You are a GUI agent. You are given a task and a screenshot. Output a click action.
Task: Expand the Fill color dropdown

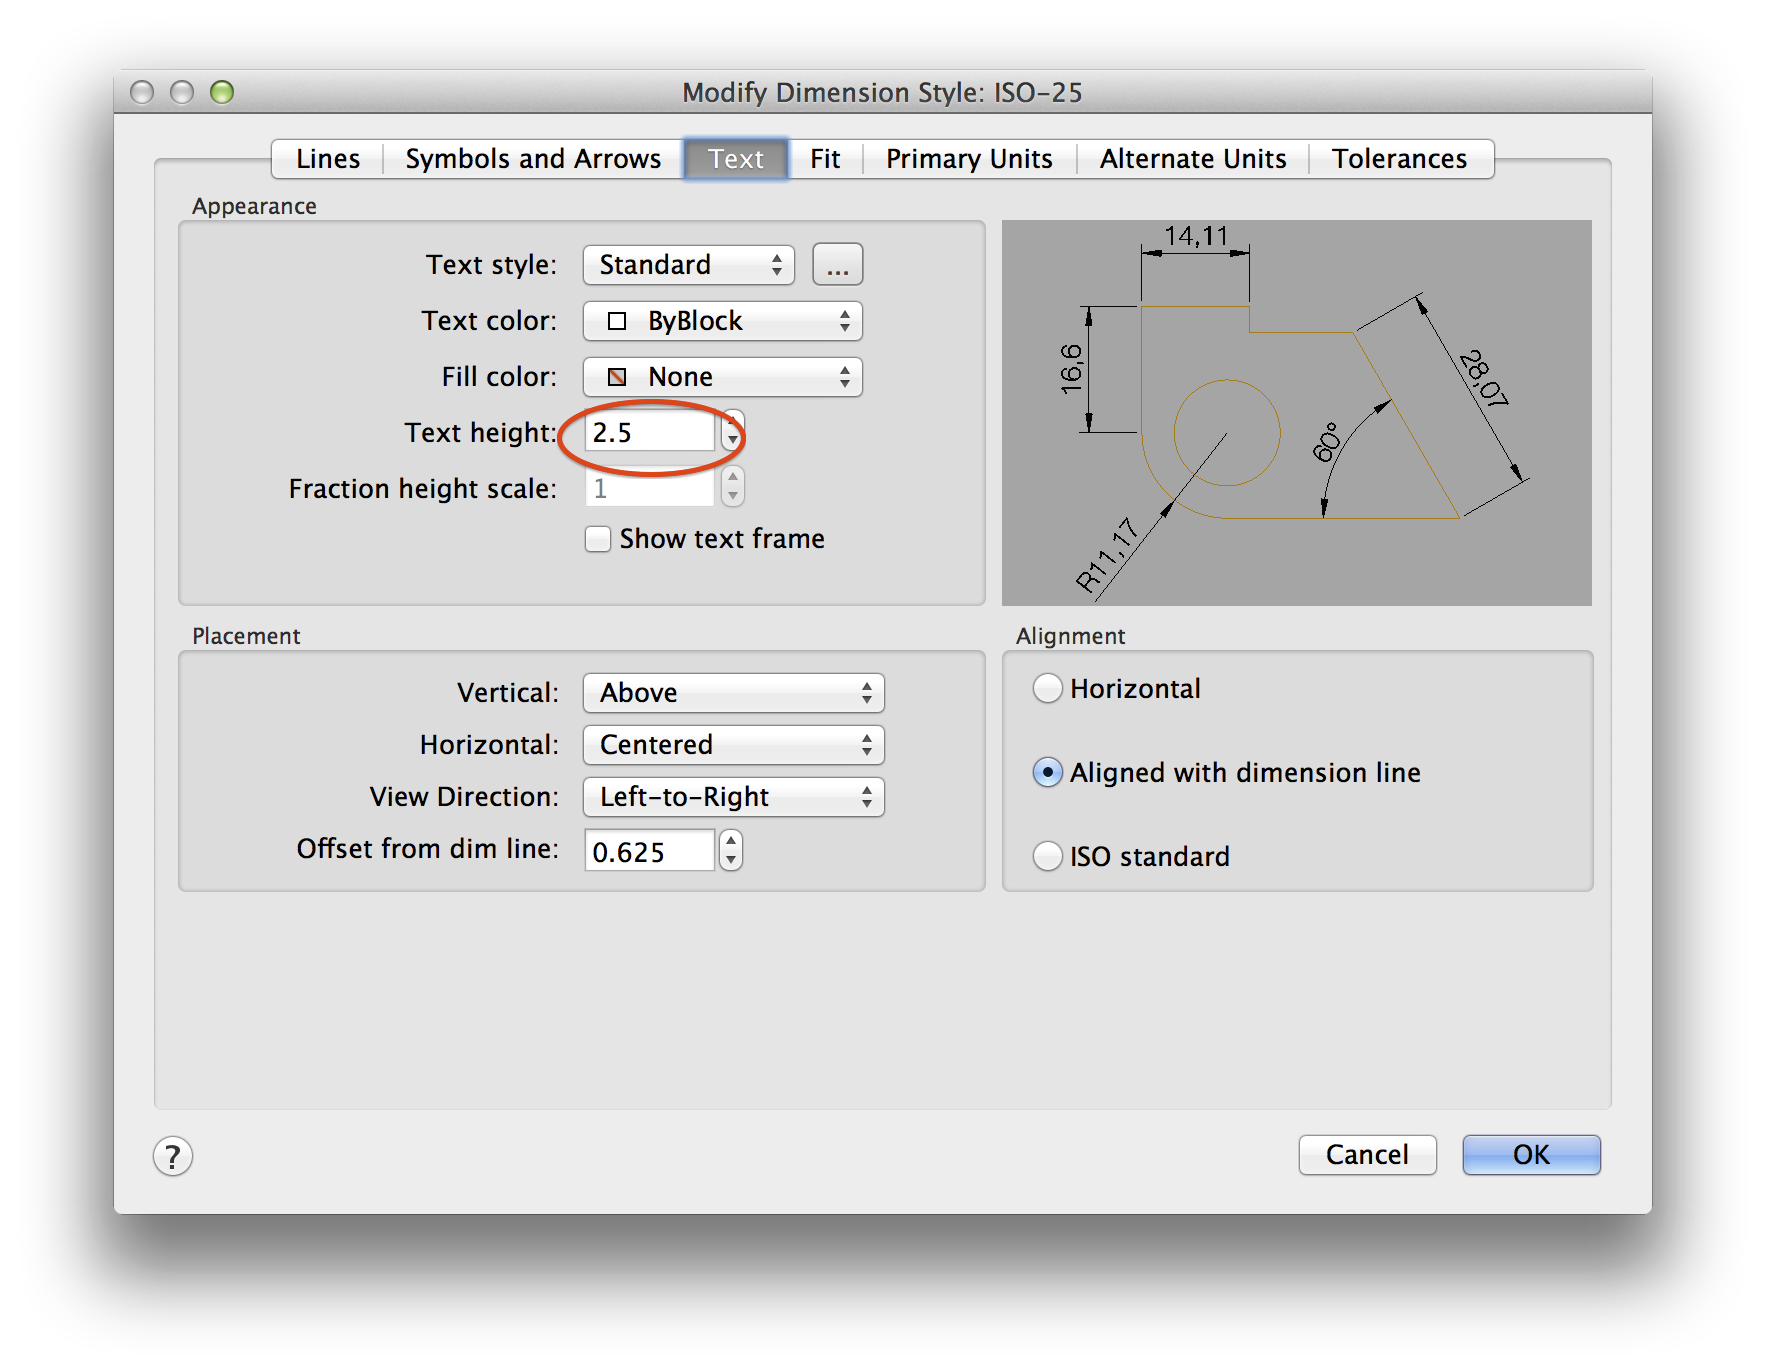pos(722,377)
